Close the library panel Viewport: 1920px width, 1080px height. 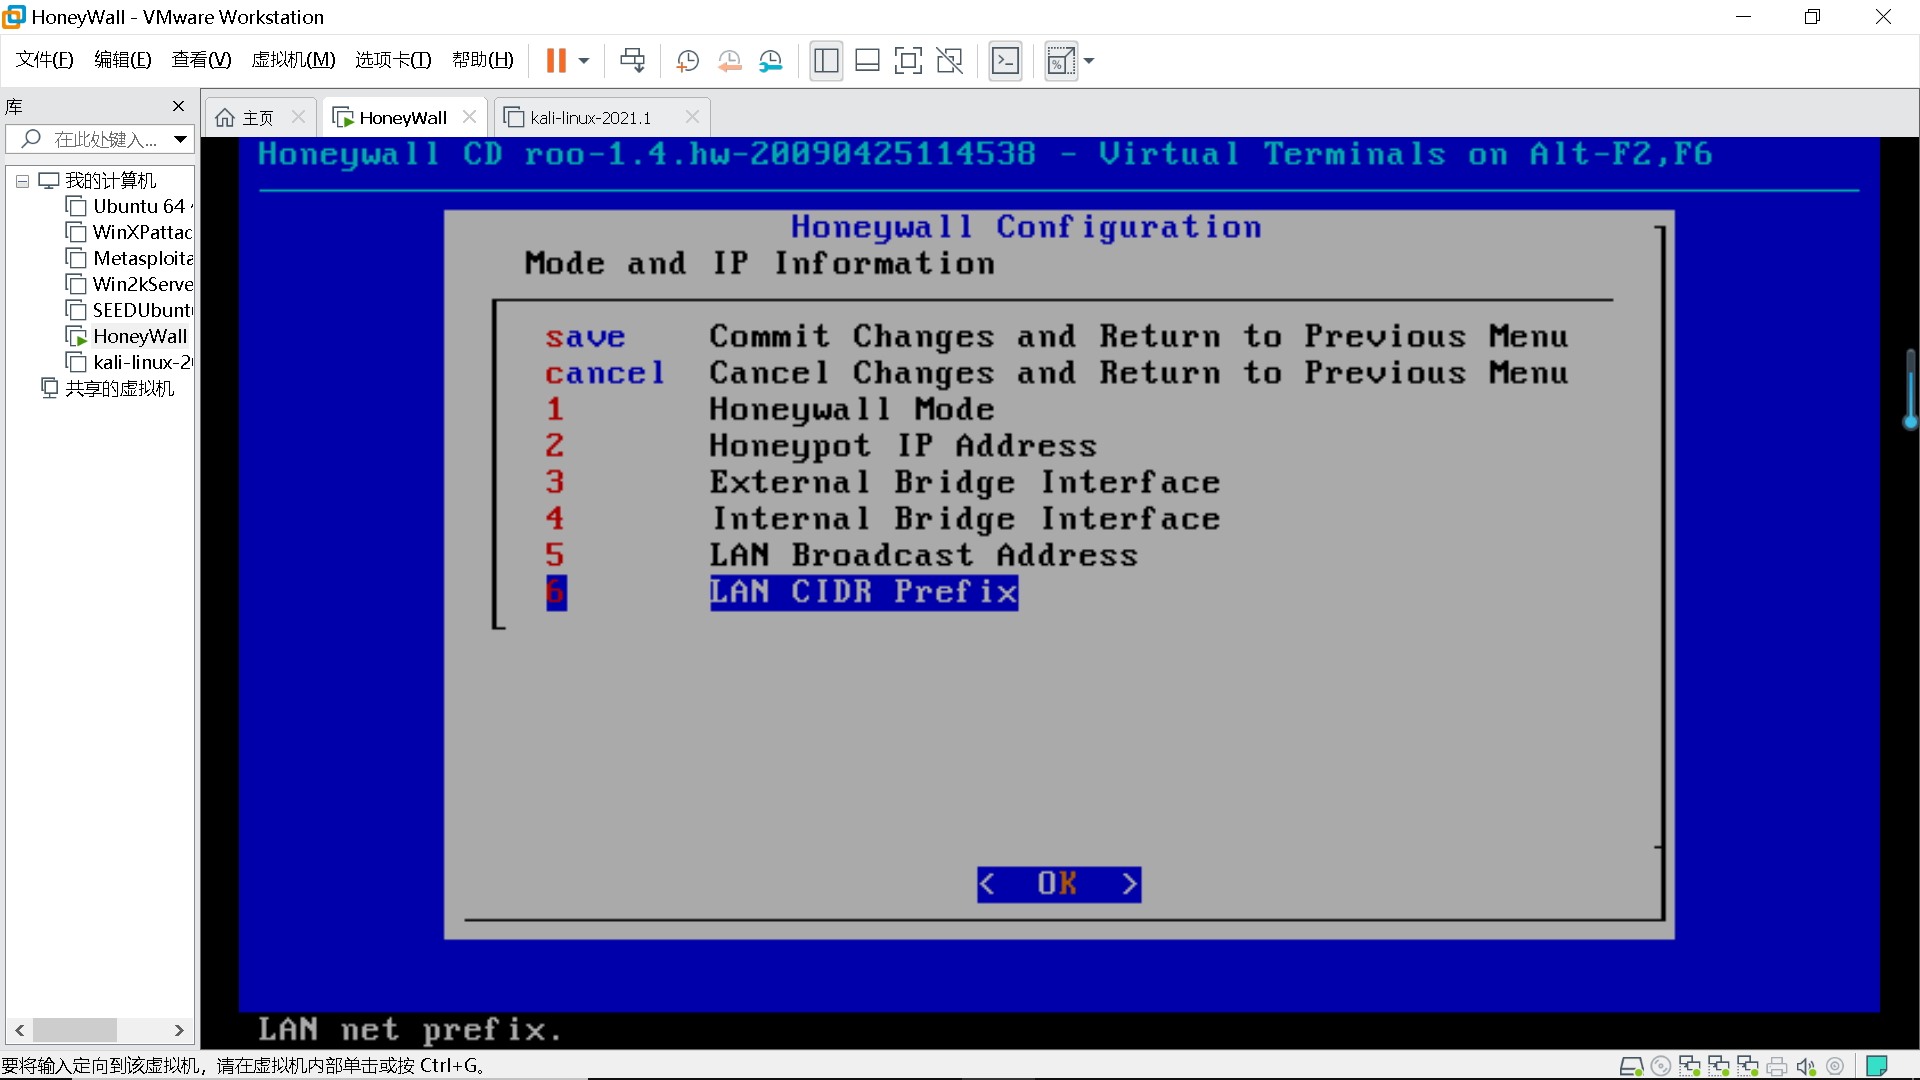[178, 106]
